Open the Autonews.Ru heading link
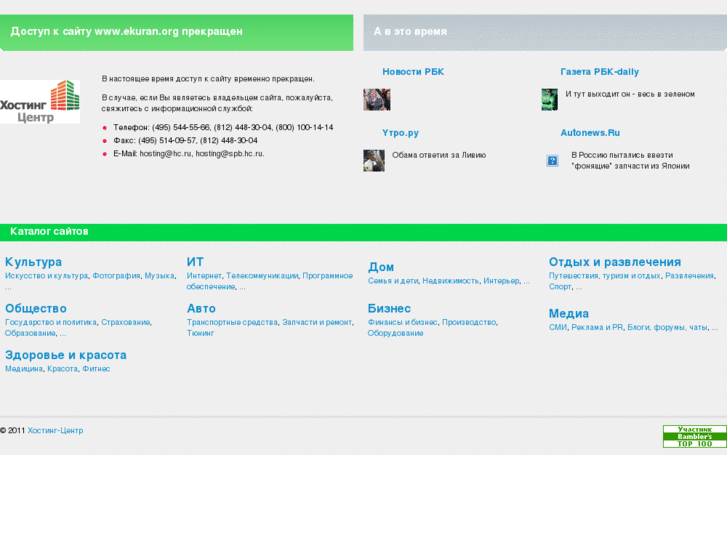 [x=590, y=133]
